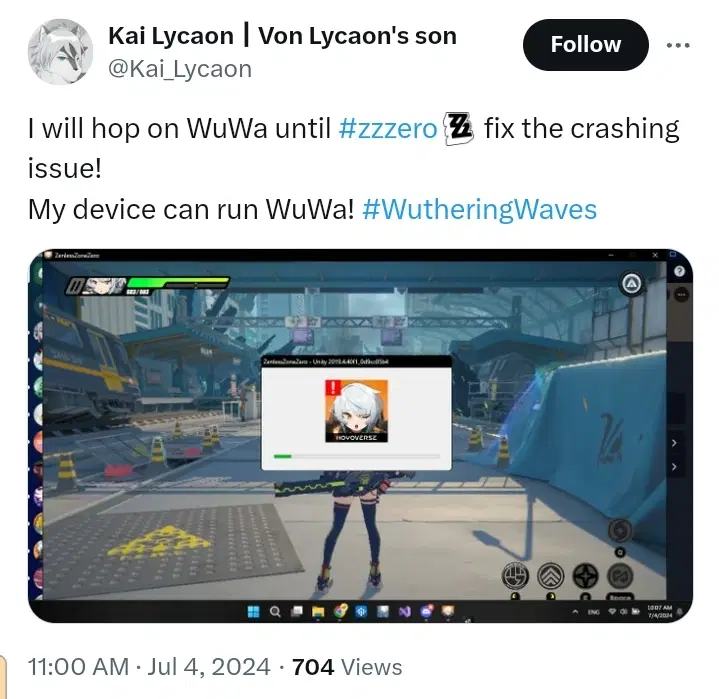Open taskbar search magnifier
Image resolution: width=719 pixels, height=699 pixels.
click(x=275, y=611)
